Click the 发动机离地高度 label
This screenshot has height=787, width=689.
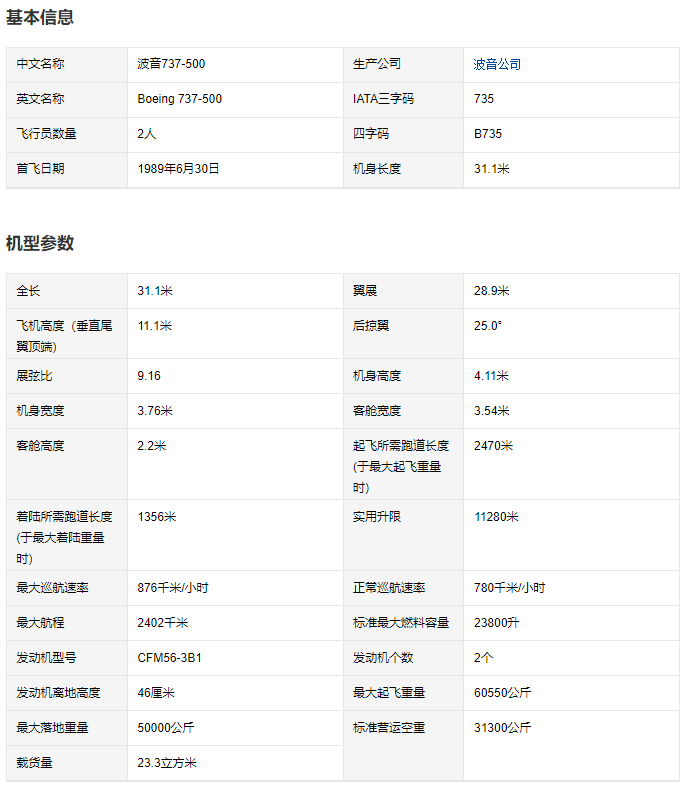pos(58,693)
